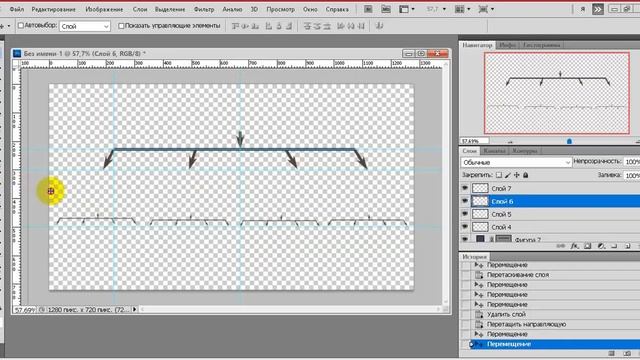The image size is (640, 360).
Task: Hide Слой 6 with its eye icon
Action: [465, 201]
